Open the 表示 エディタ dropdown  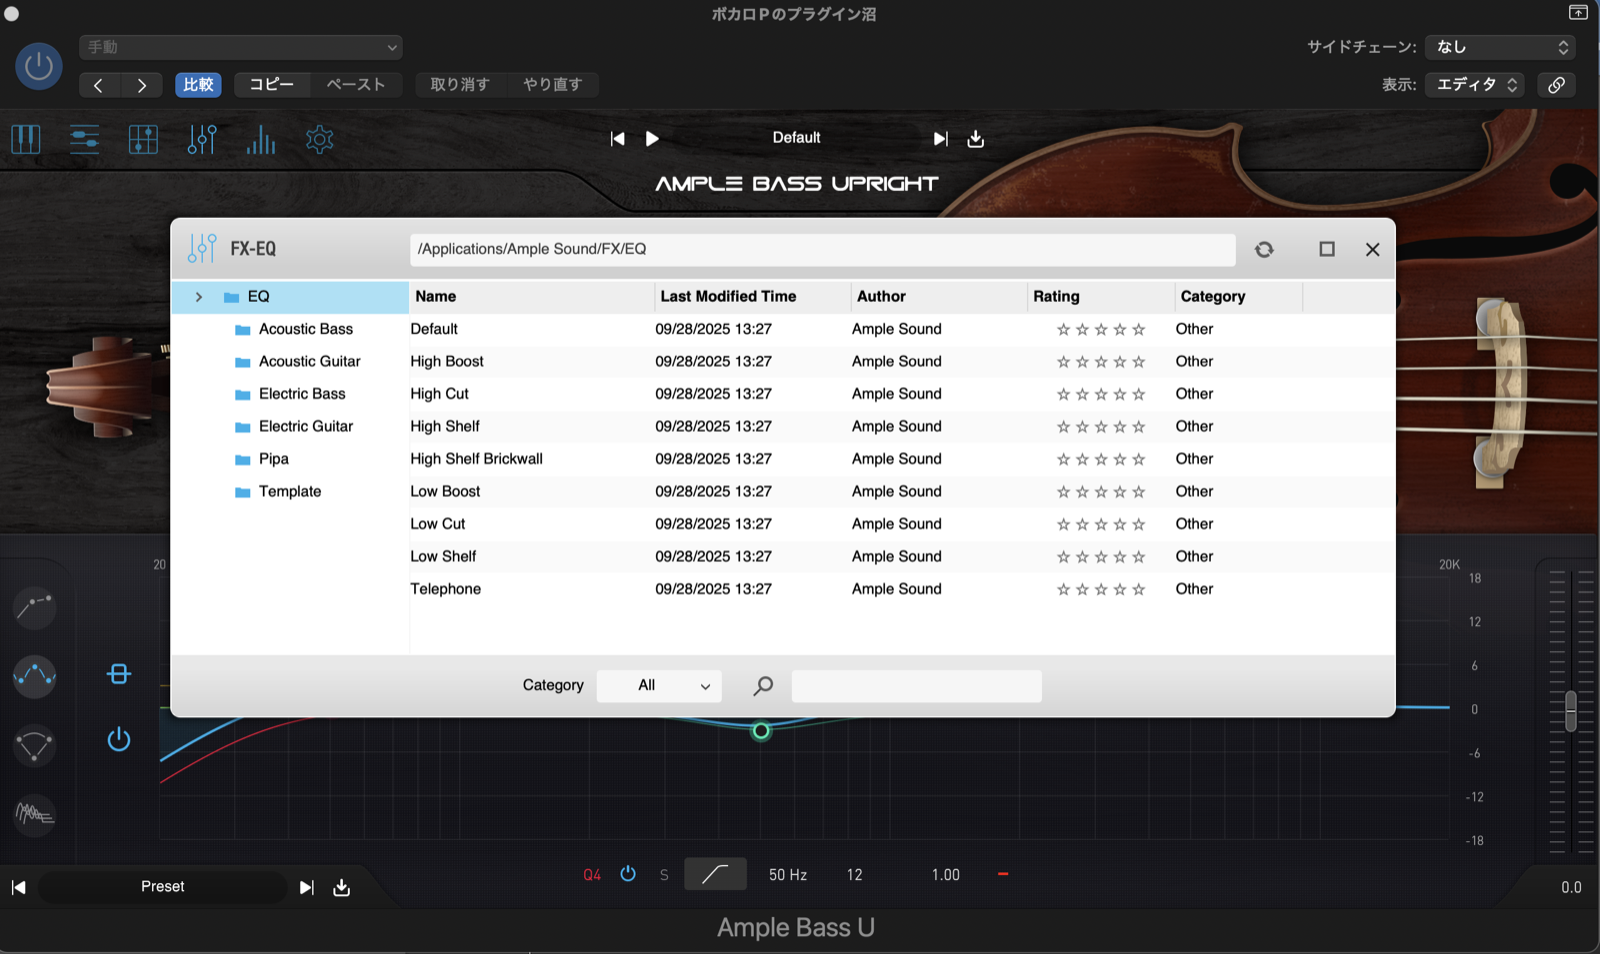(x=1476, y=85)
